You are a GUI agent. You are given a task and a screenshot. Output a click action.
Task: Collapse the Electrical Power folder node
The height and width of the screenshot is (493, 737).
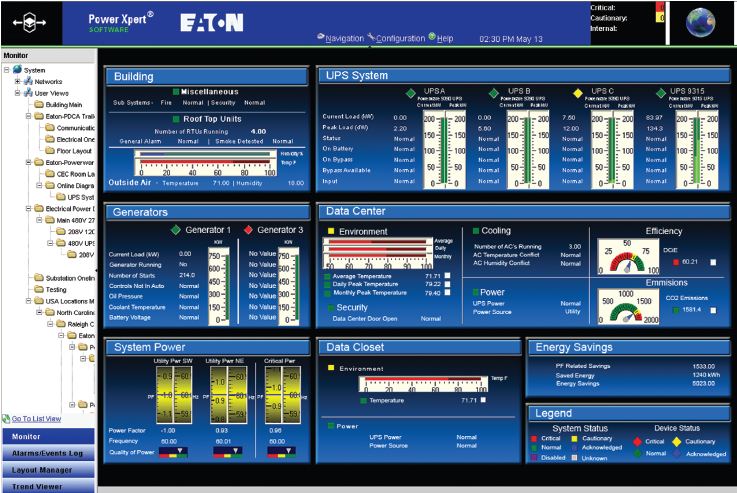(28, 208)
